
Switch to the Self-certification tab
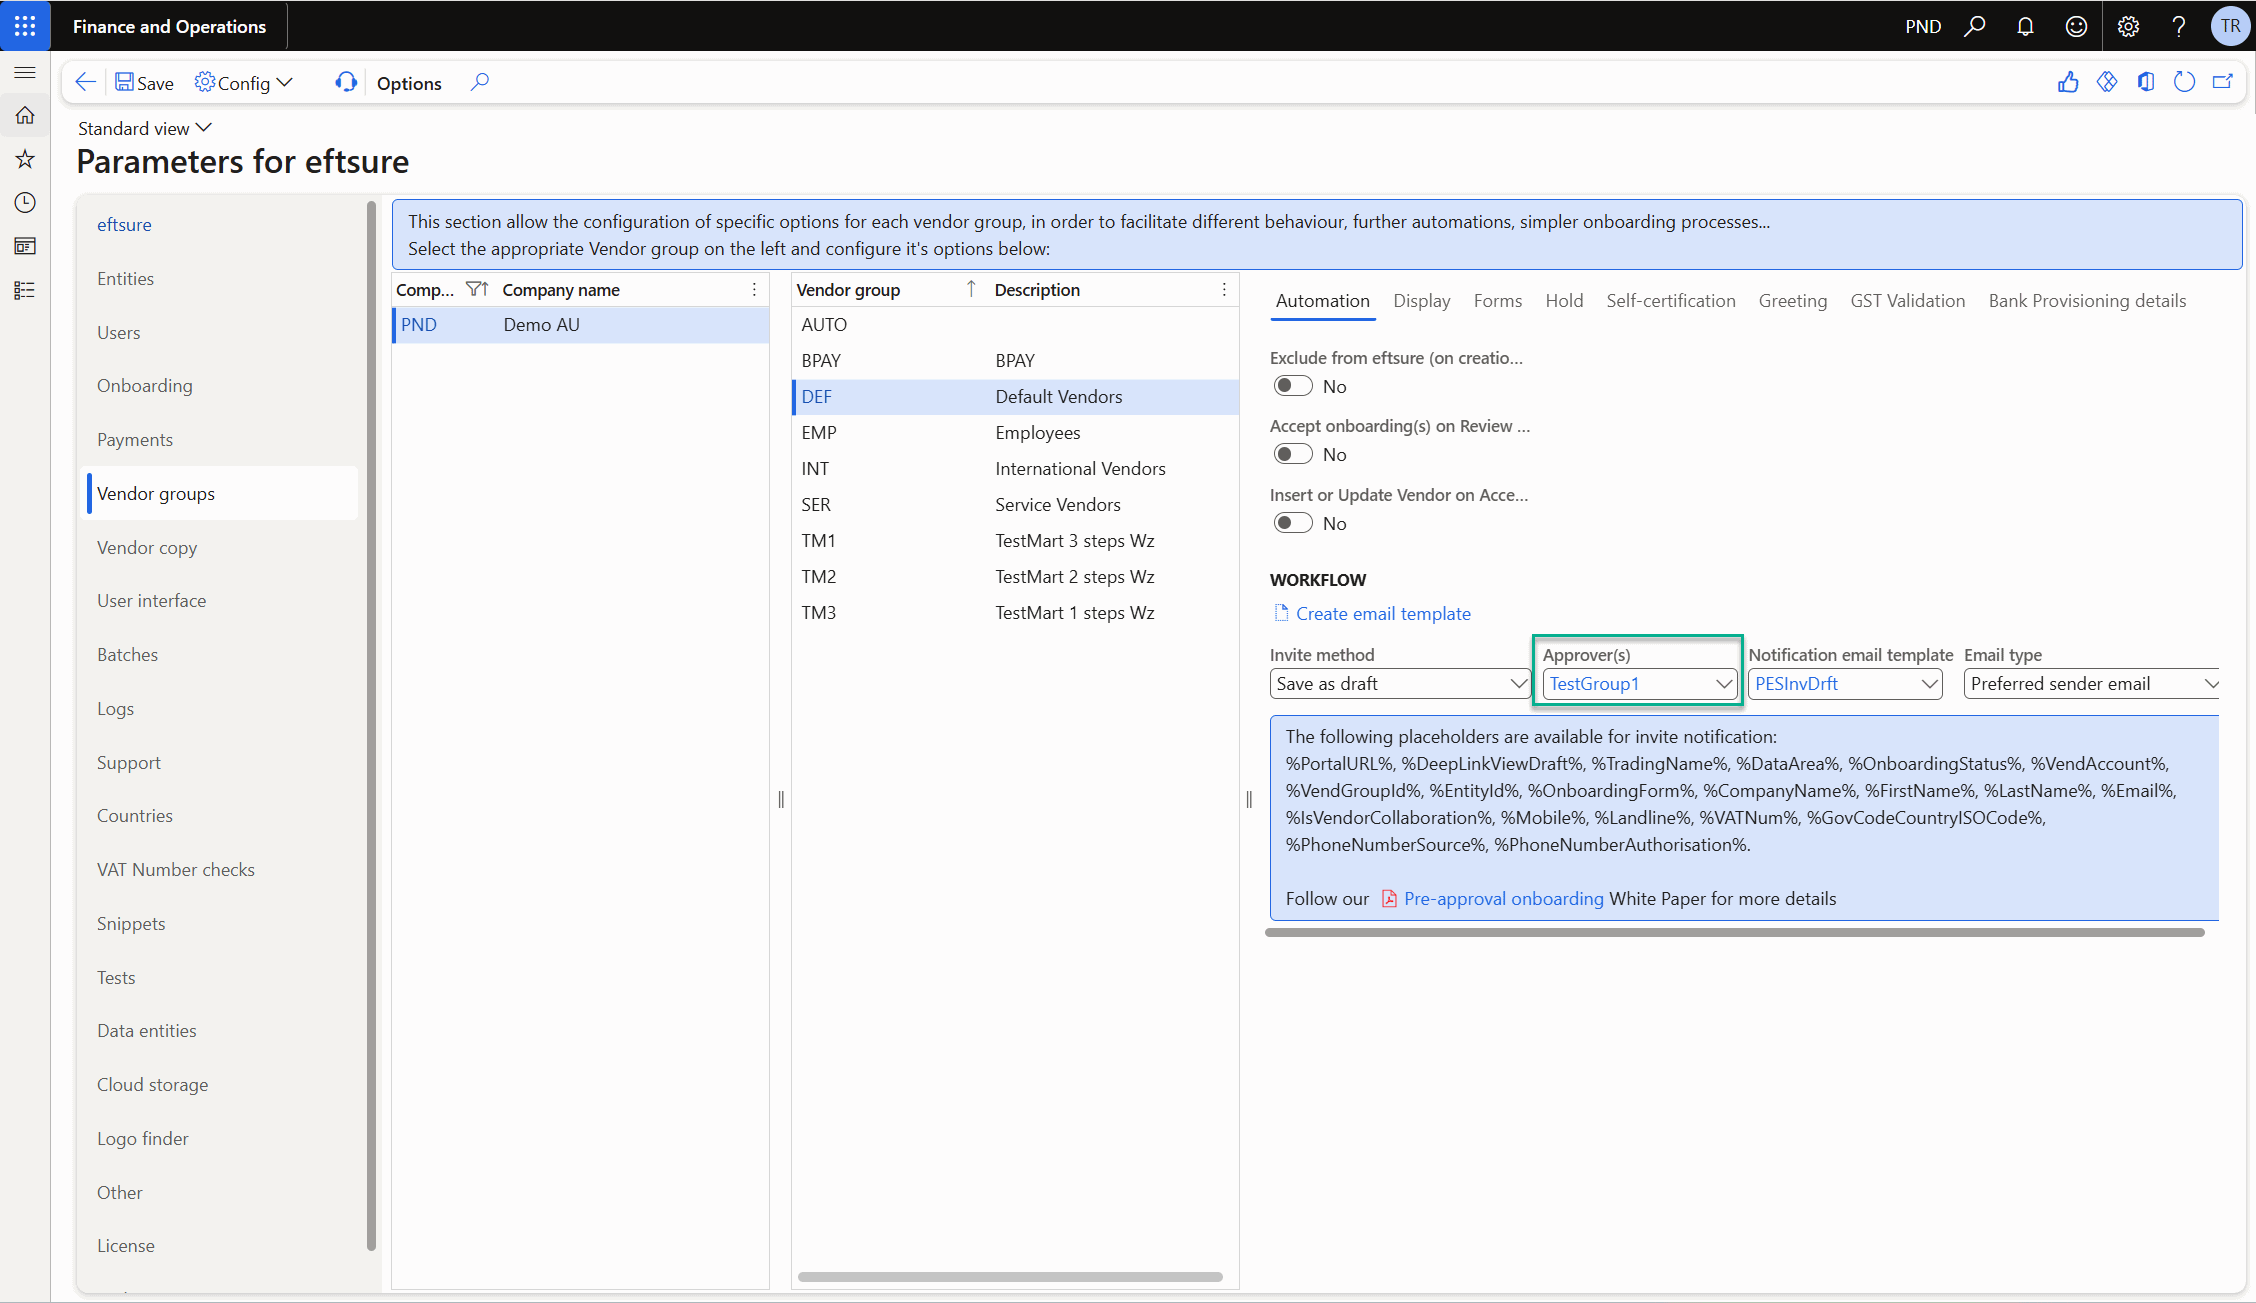tap(1671, 301)
